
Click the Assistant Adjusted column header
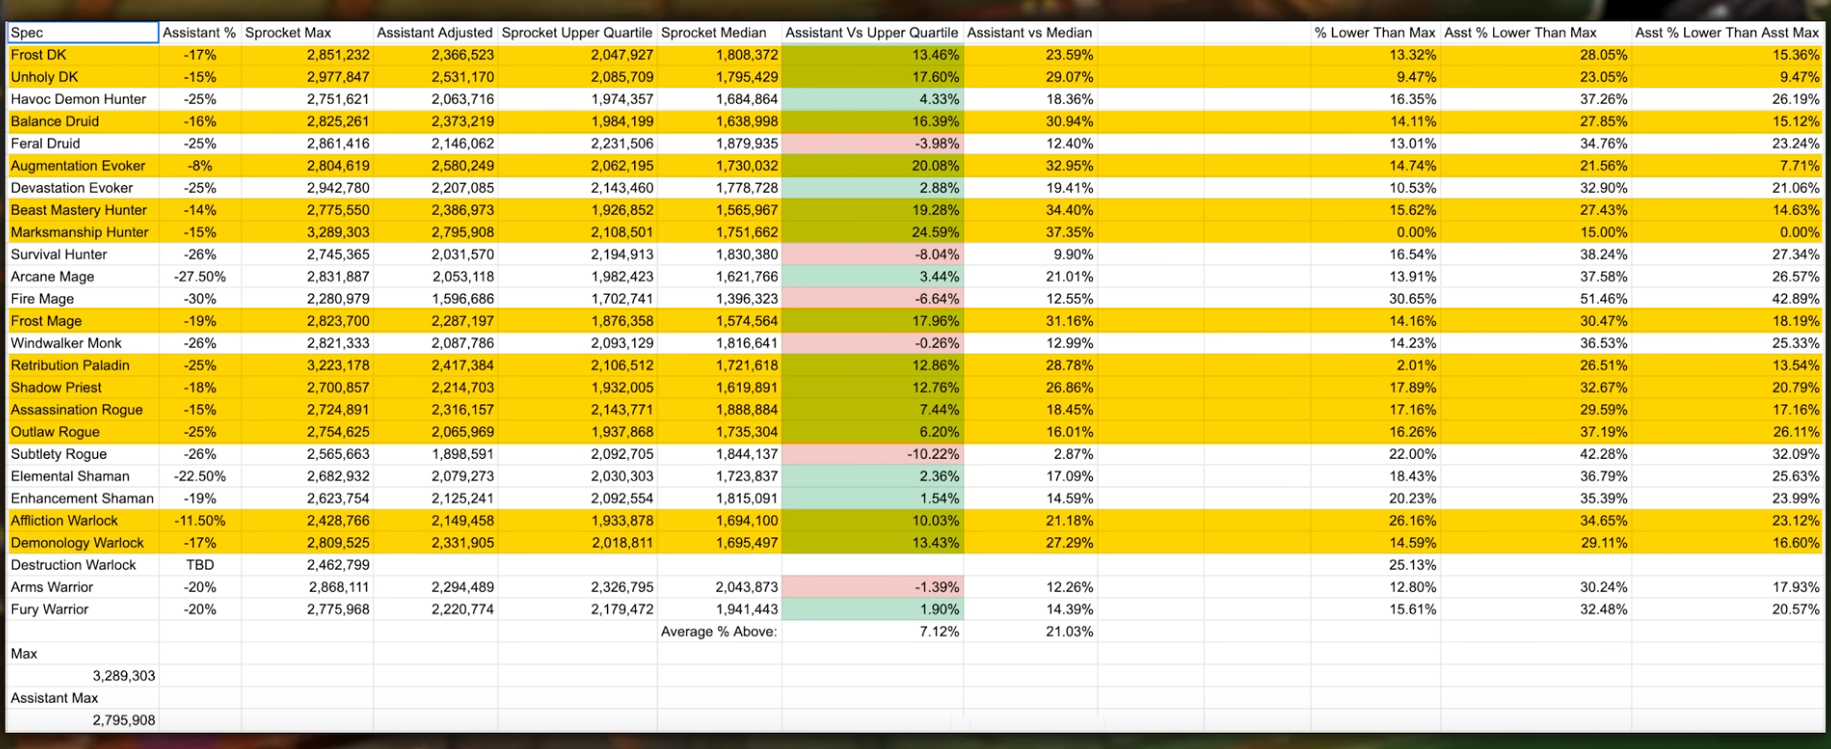pyautogui.click(x=435, y=32)
